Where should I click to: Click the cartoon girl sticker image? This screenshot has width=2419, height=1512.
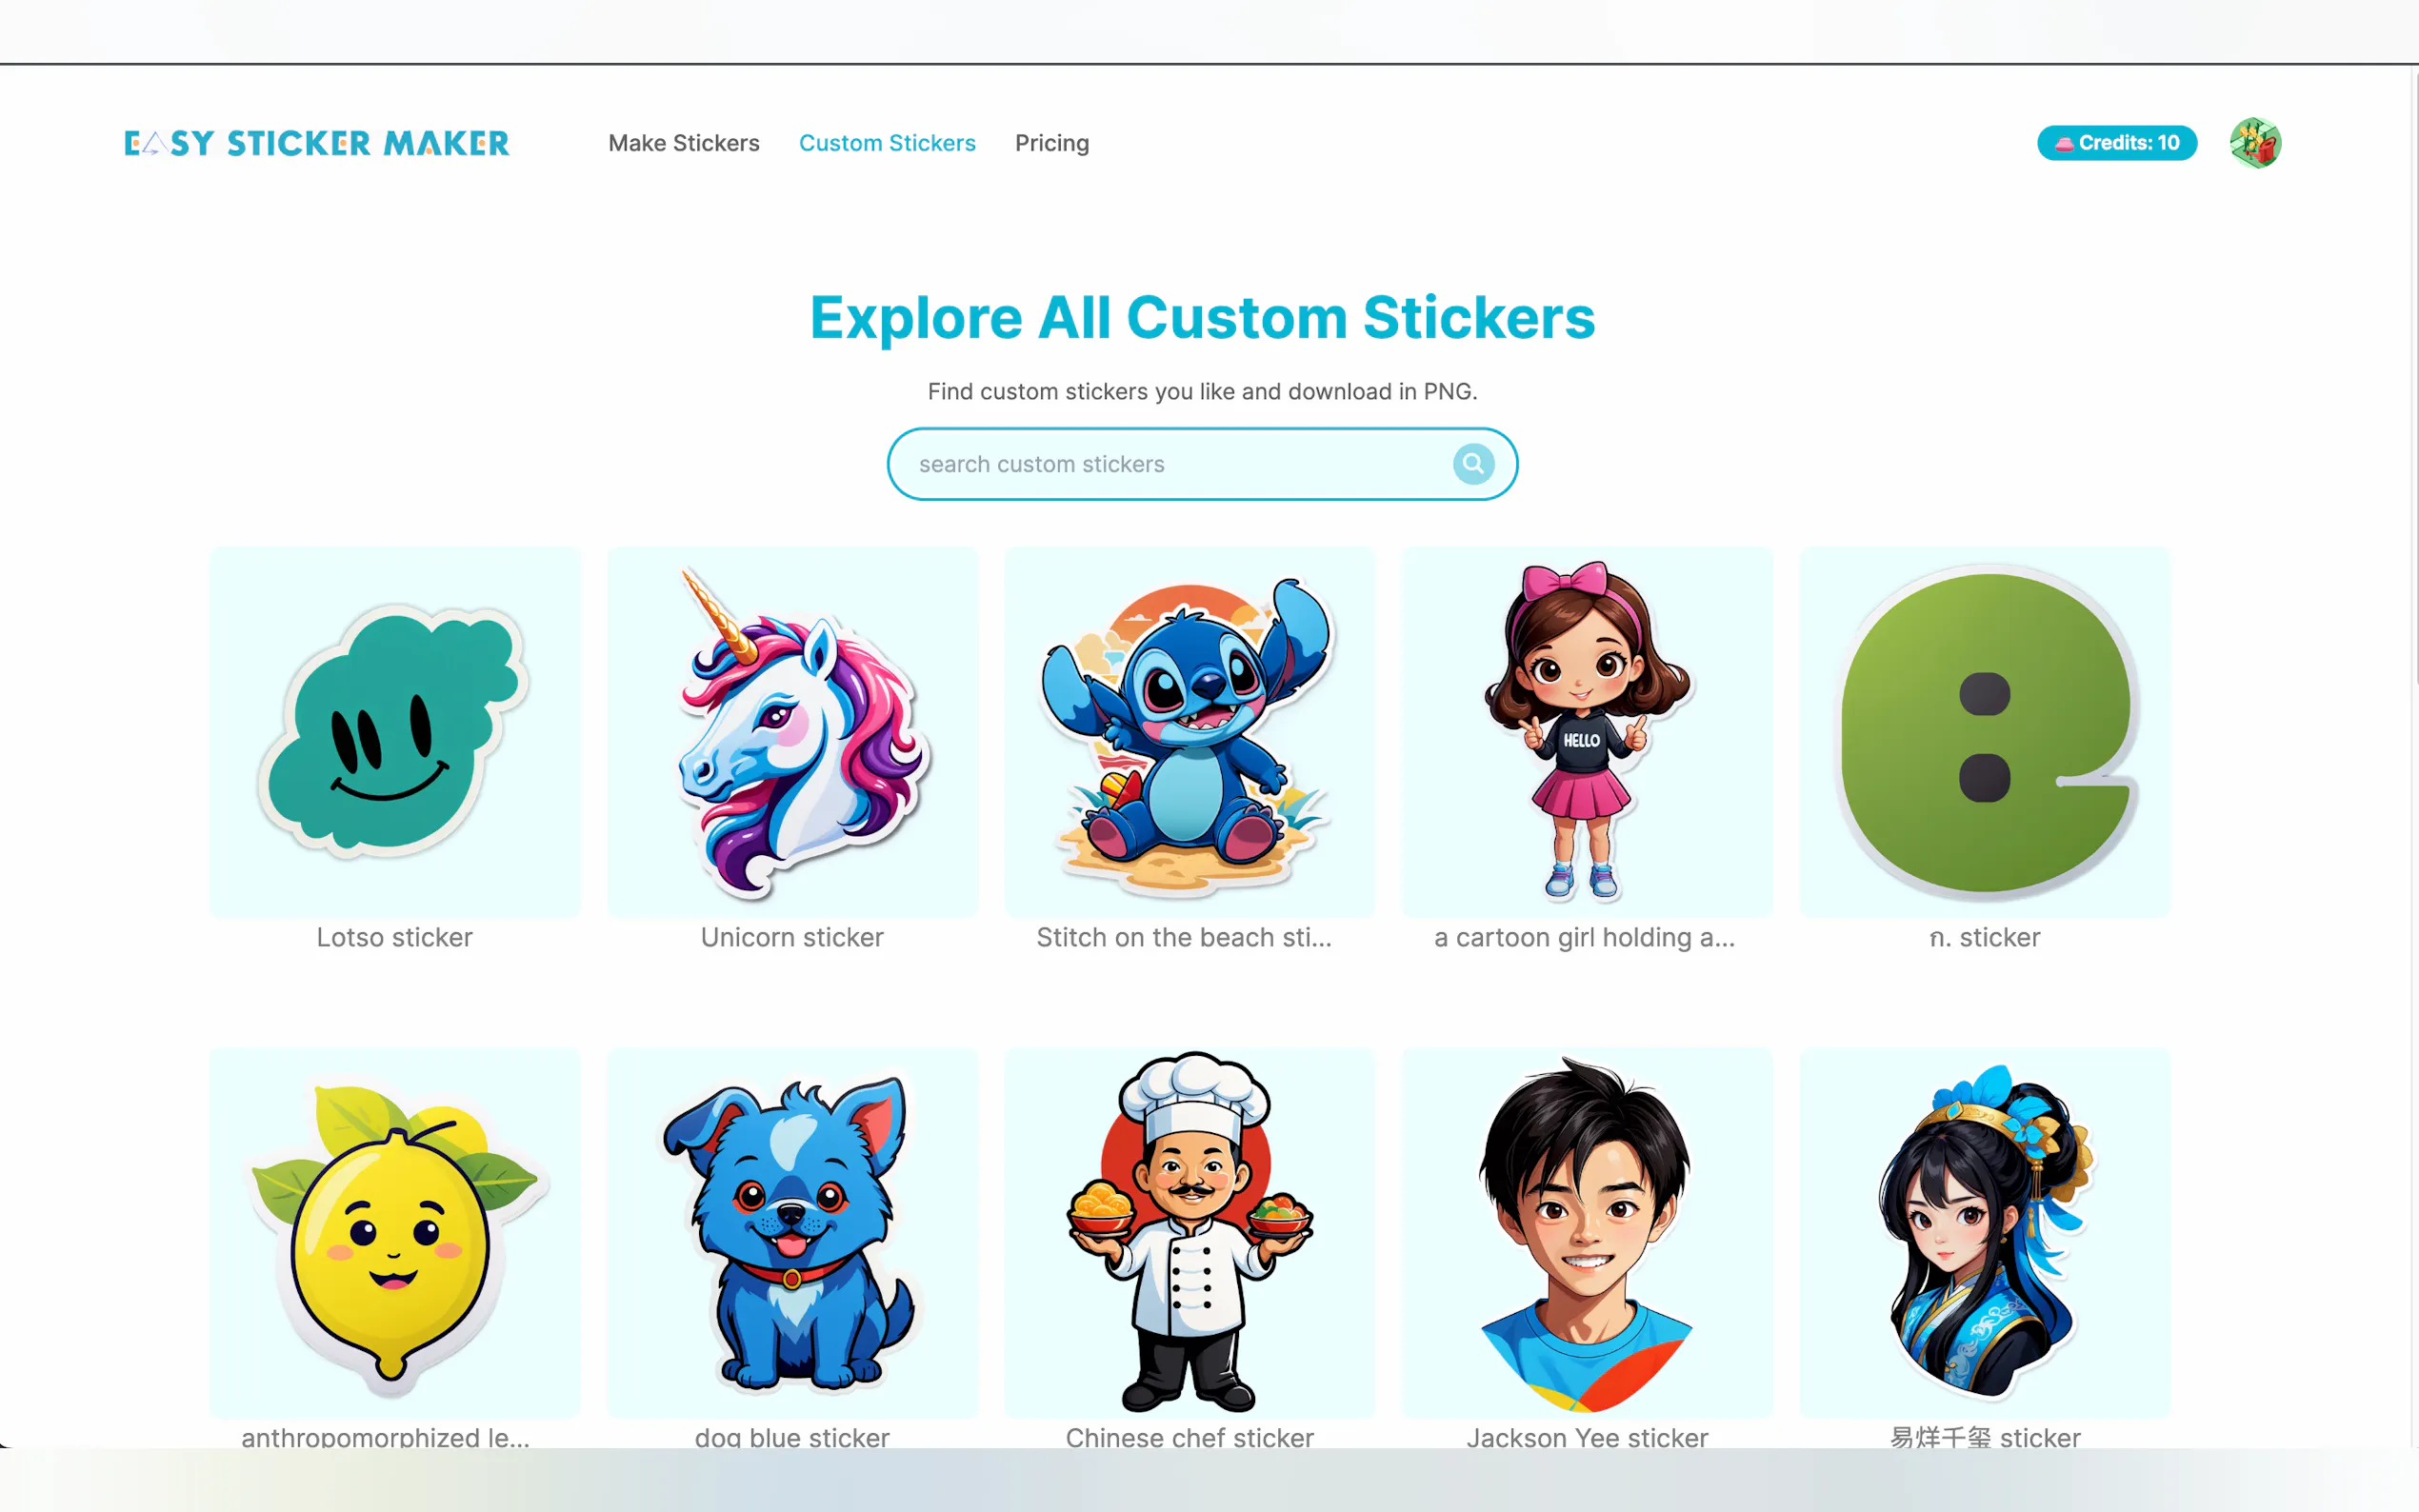coord(1587,732)
